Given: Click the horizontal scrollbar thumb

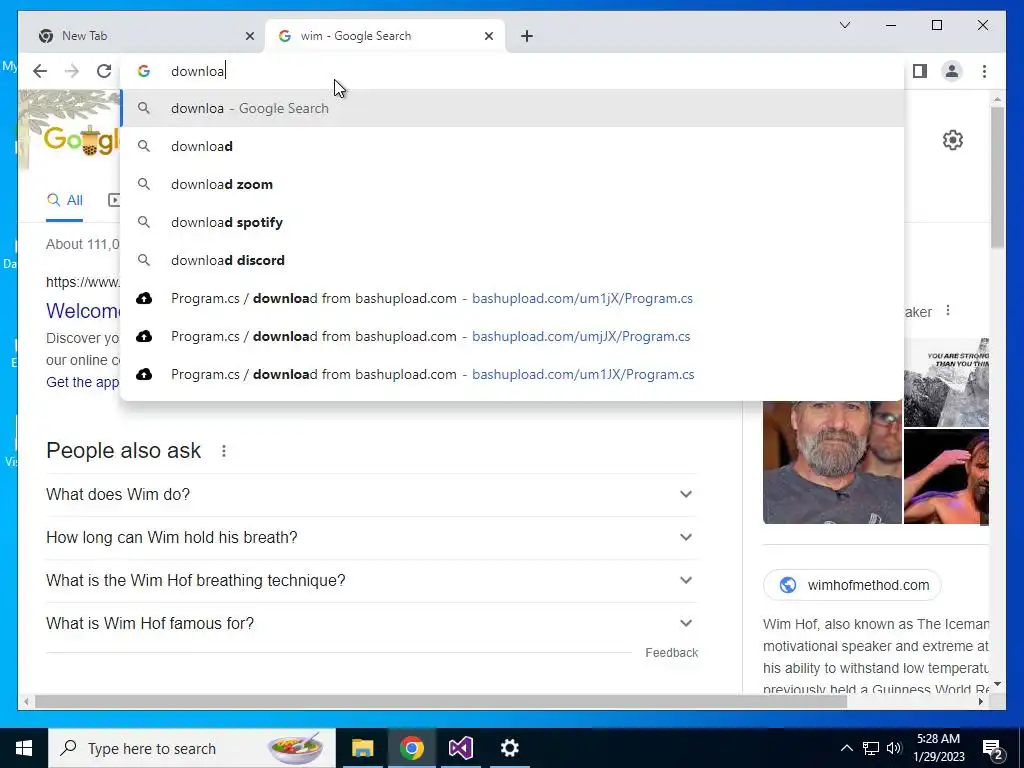Looking at the screenshot, I should 441,701.
